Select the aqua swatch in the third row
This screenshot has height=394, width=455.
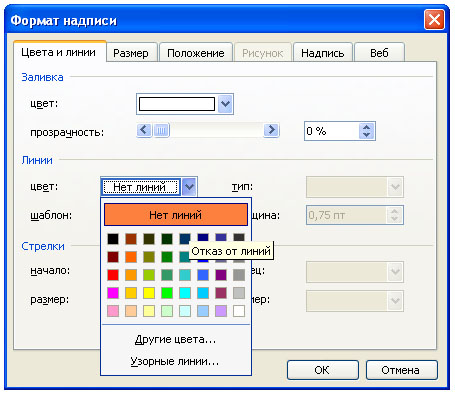[185, 275]
